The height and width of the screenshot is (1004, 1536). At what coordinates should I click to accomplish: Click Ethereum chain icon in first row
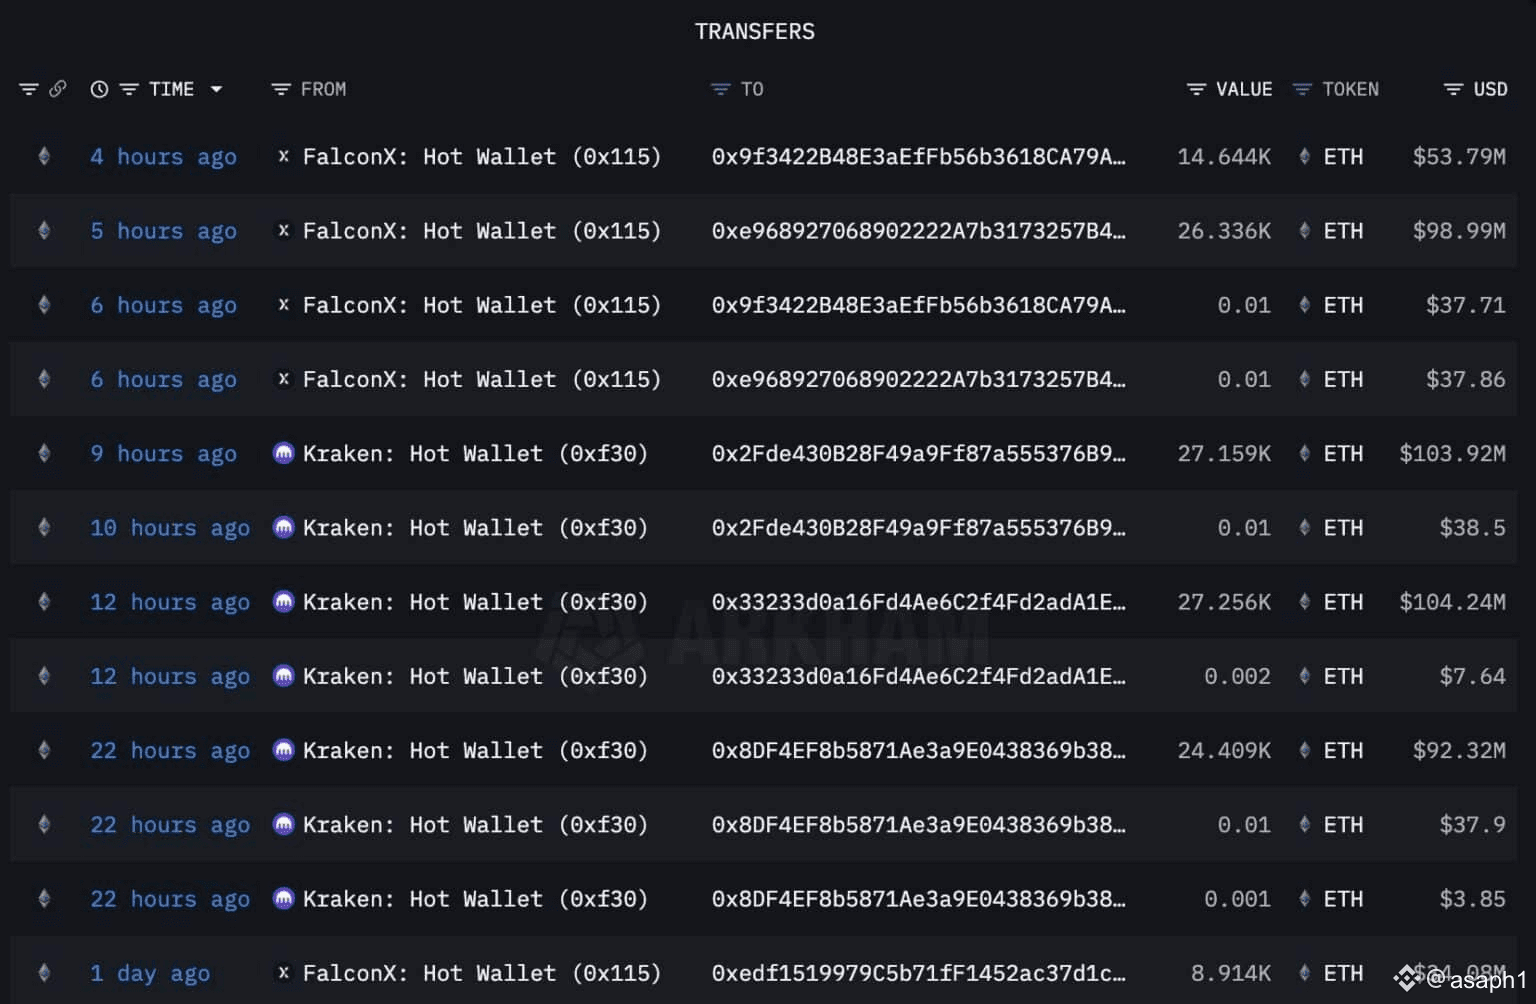tap(44, 156)
